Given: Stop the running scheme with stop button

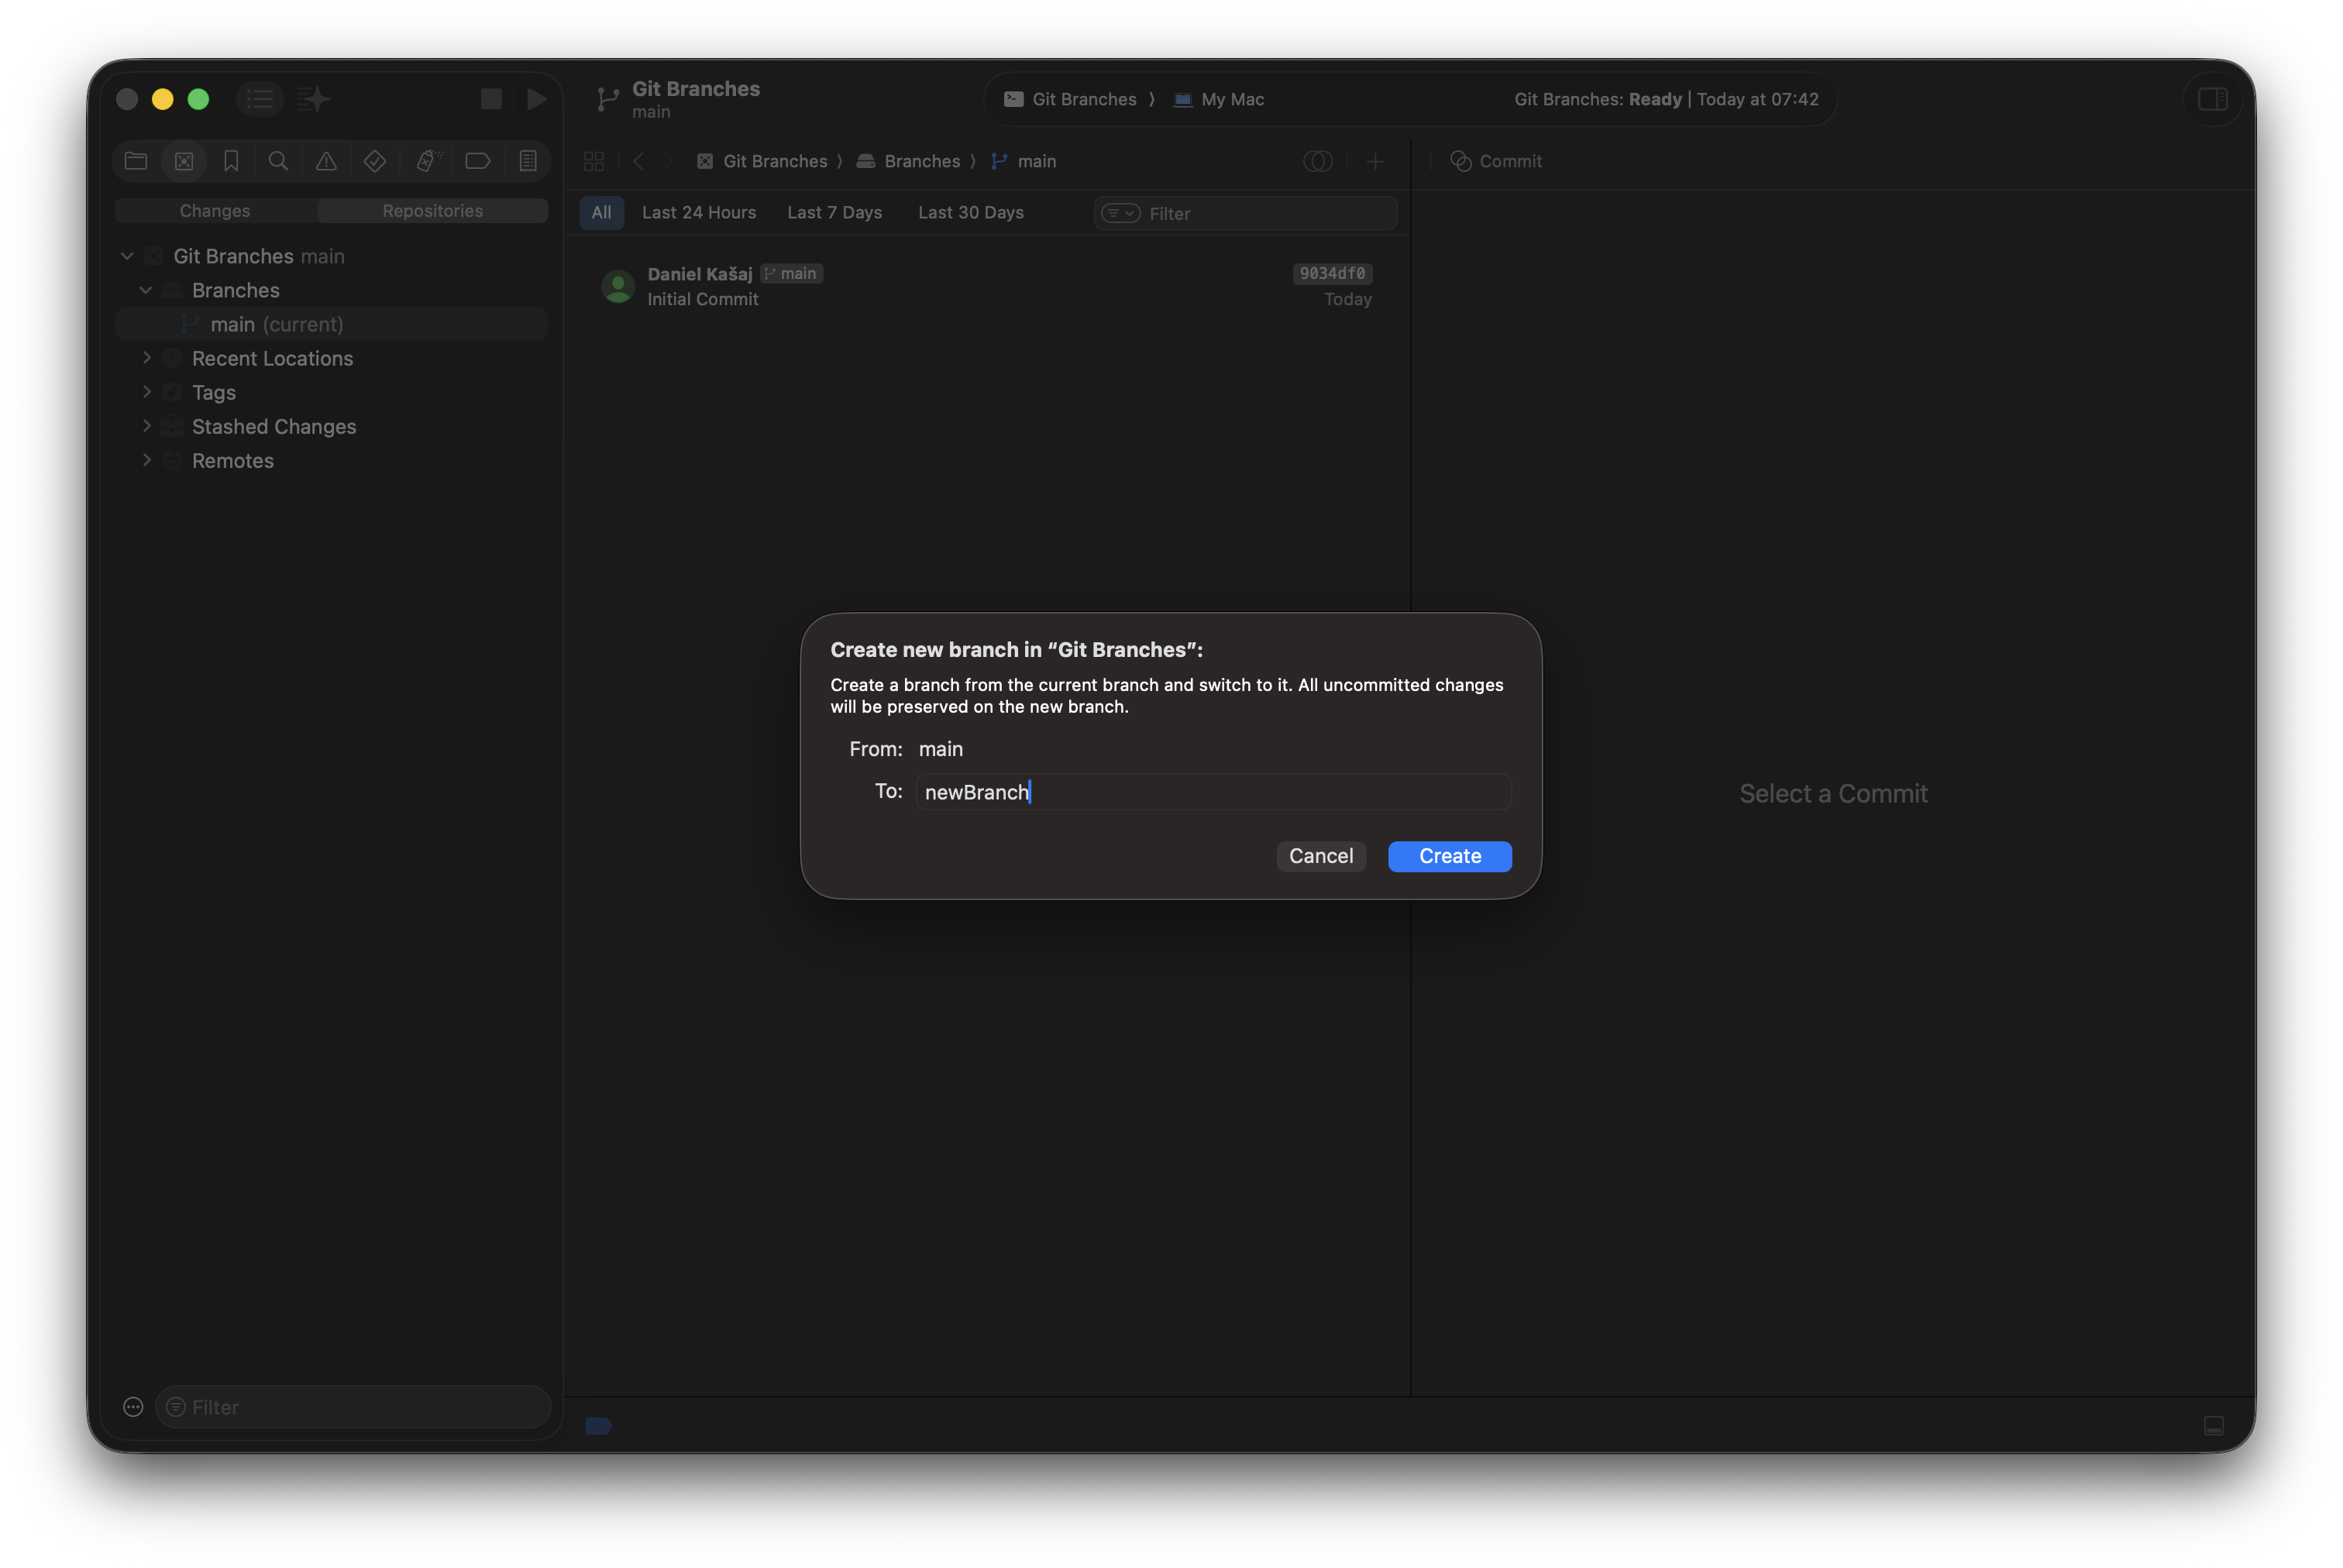Looking at the screenshot, I should (x=491, y=99).
